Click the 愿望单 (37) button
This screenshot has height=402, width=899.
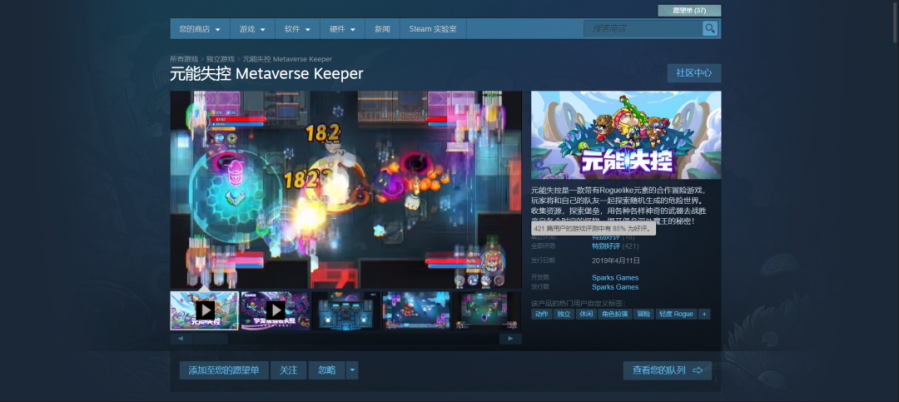689,10
